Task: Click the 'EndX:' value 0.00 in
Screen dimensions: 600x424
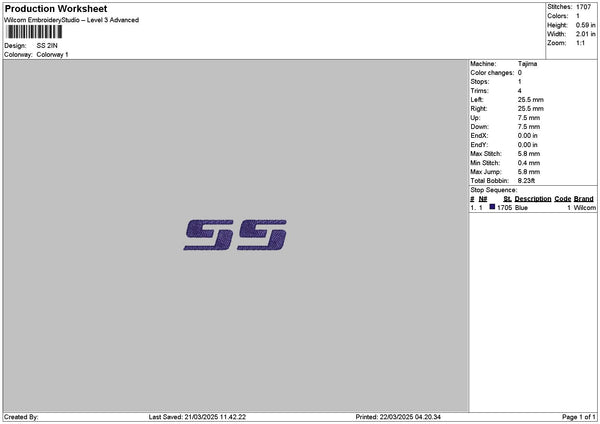Action: pyautogui.click(x=528, y=136)
